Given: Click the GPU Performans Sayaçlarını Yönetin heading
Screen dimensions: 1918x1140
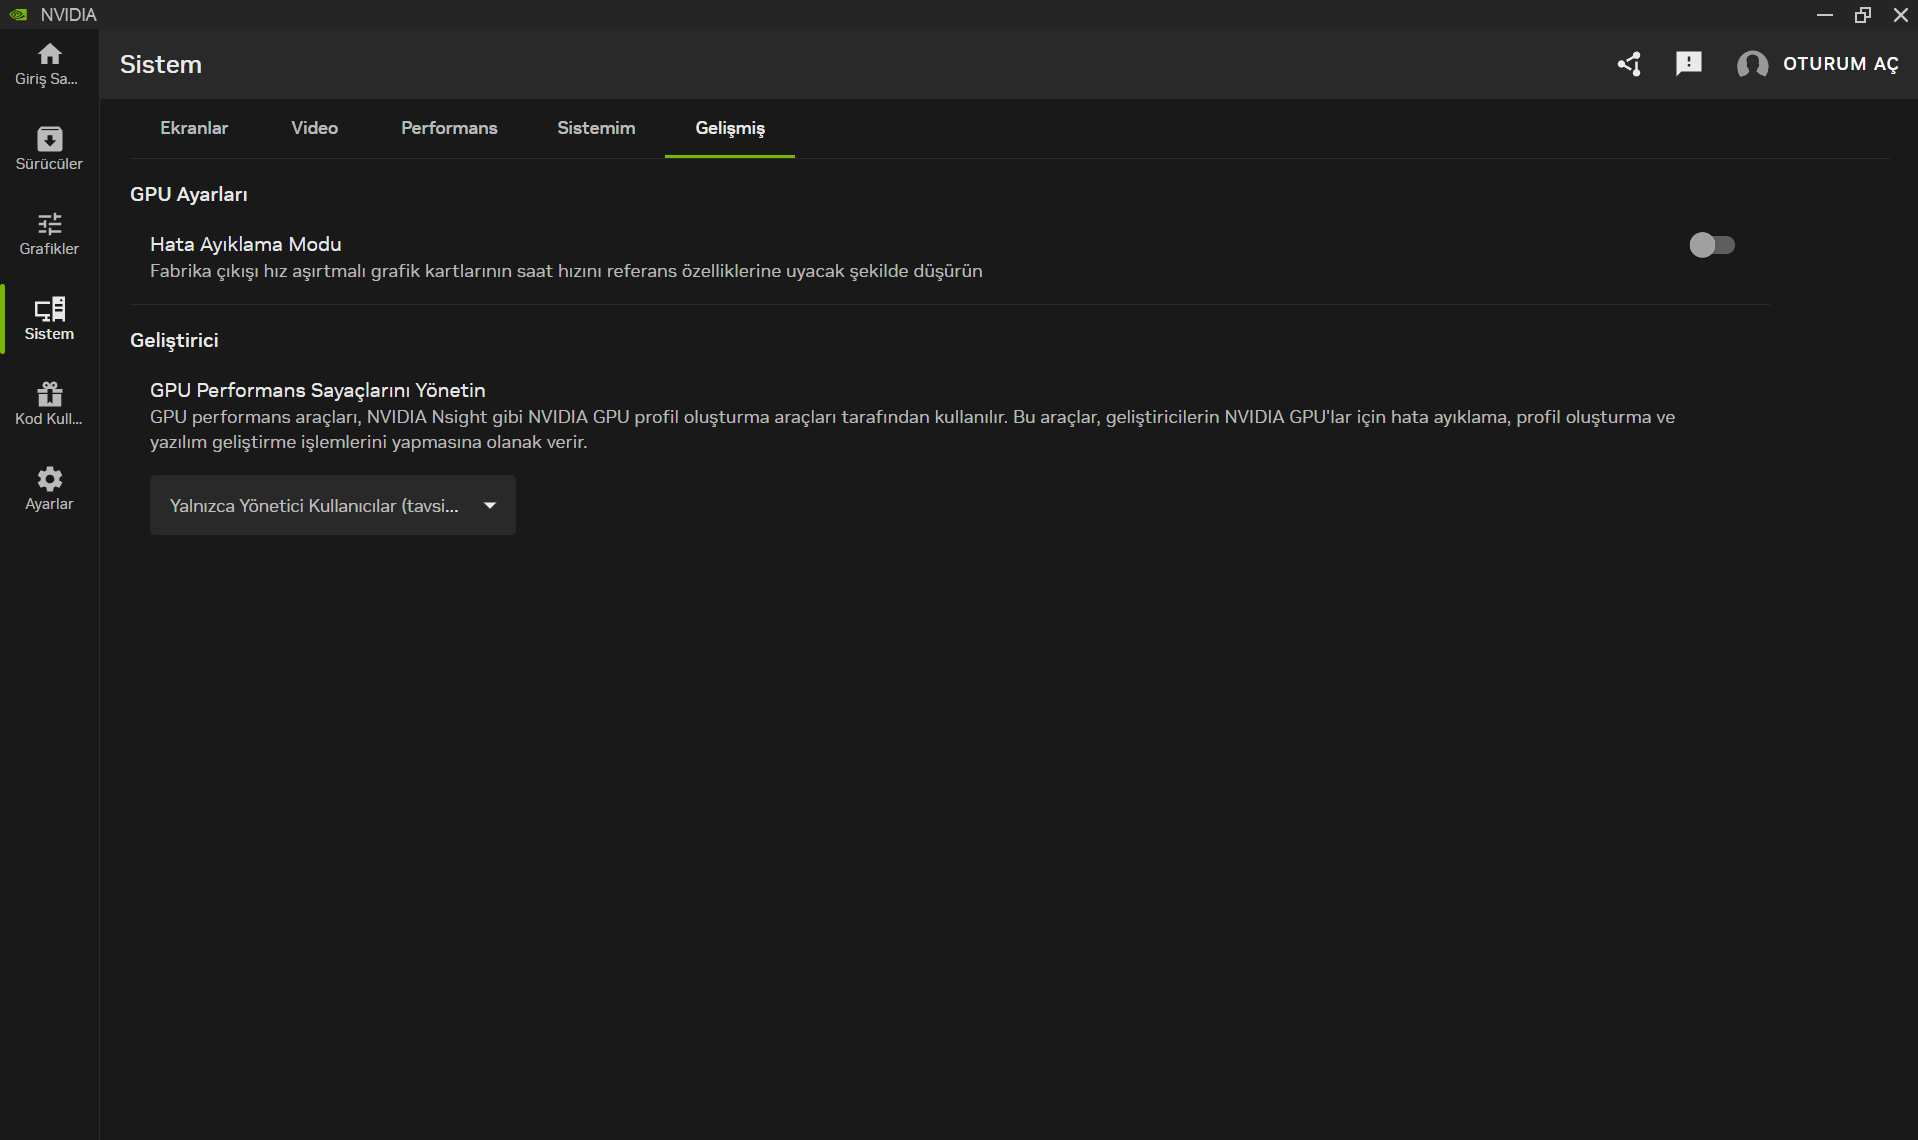Looking at the screenshot, I should 318,390.
